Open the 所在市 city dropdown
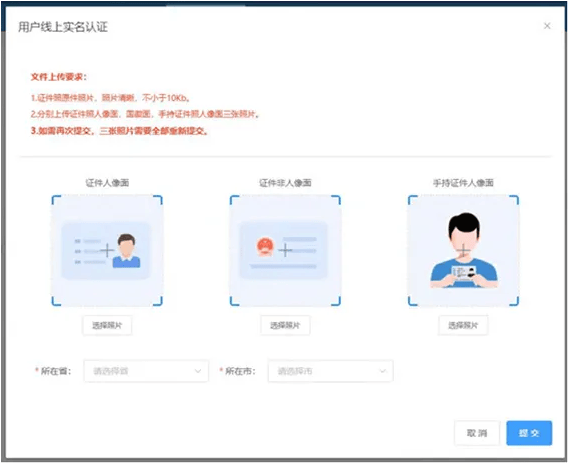 331,371
